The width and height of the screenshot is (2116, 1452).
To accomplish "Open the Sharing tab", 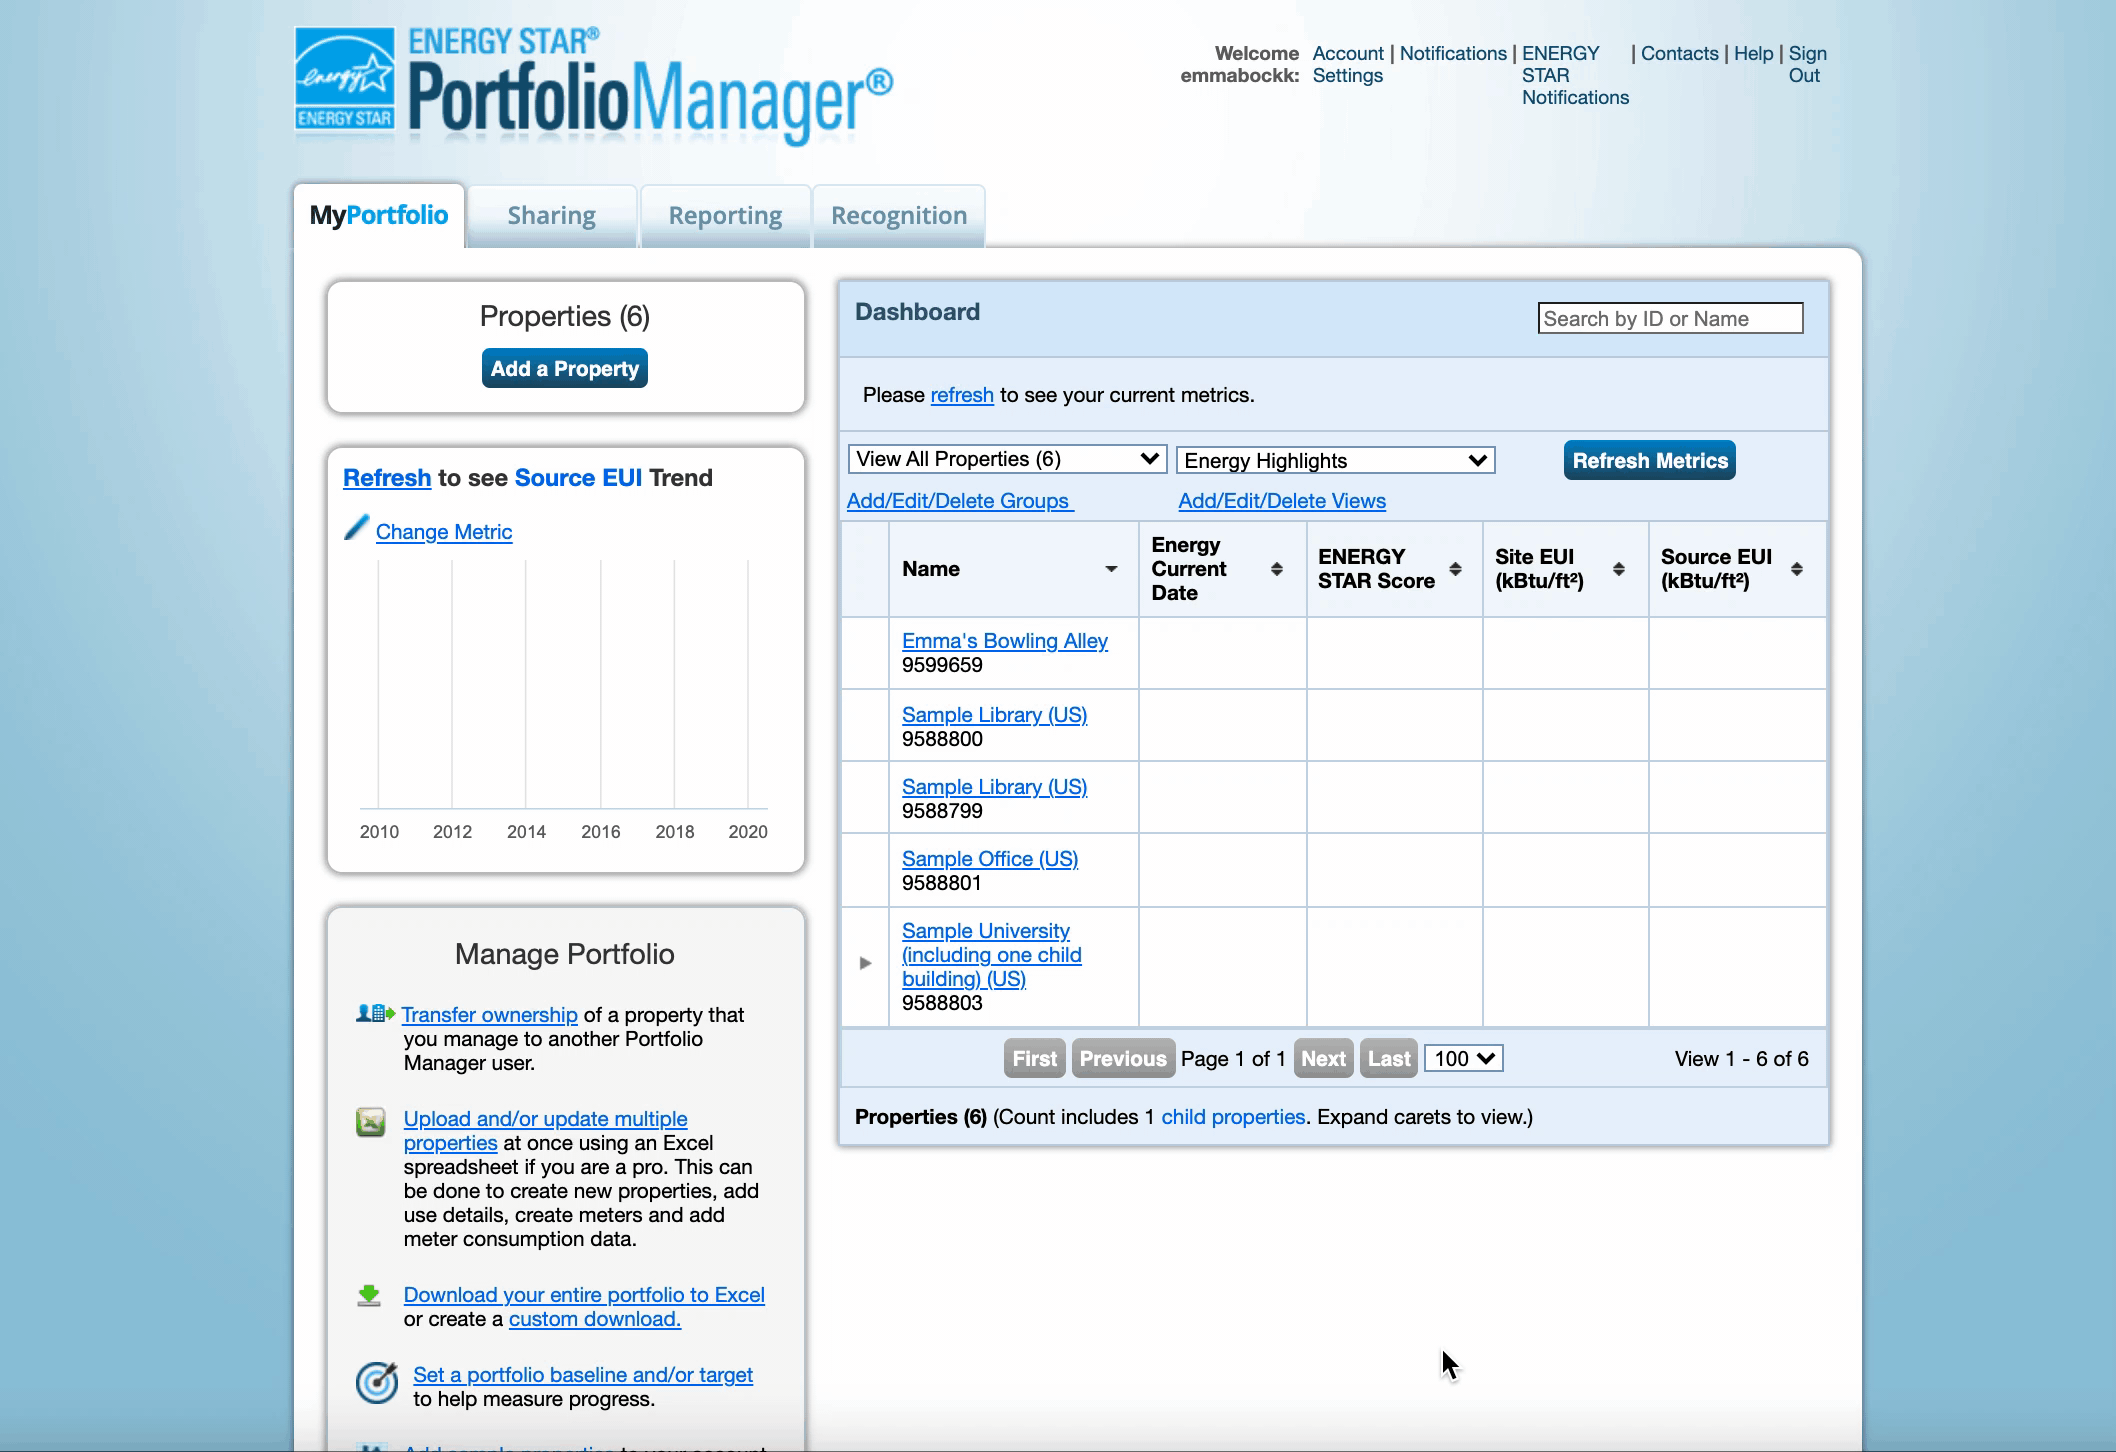I will [x=551, y=215].
